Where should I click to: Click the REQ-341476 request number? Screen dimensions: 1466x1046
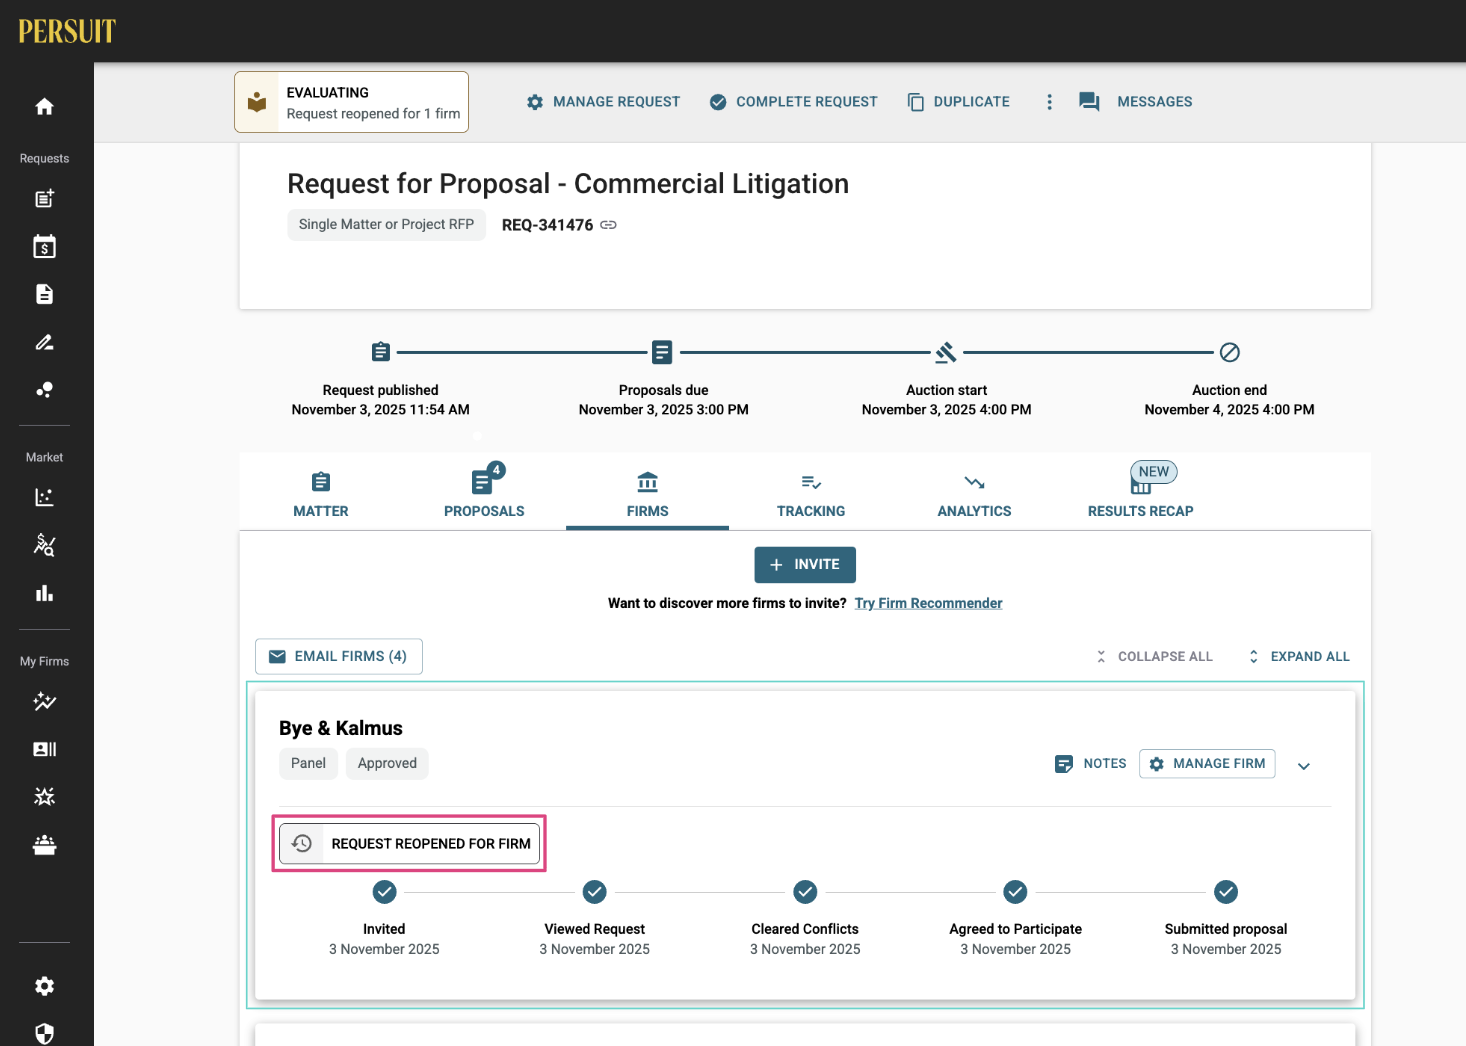(547, 225)
